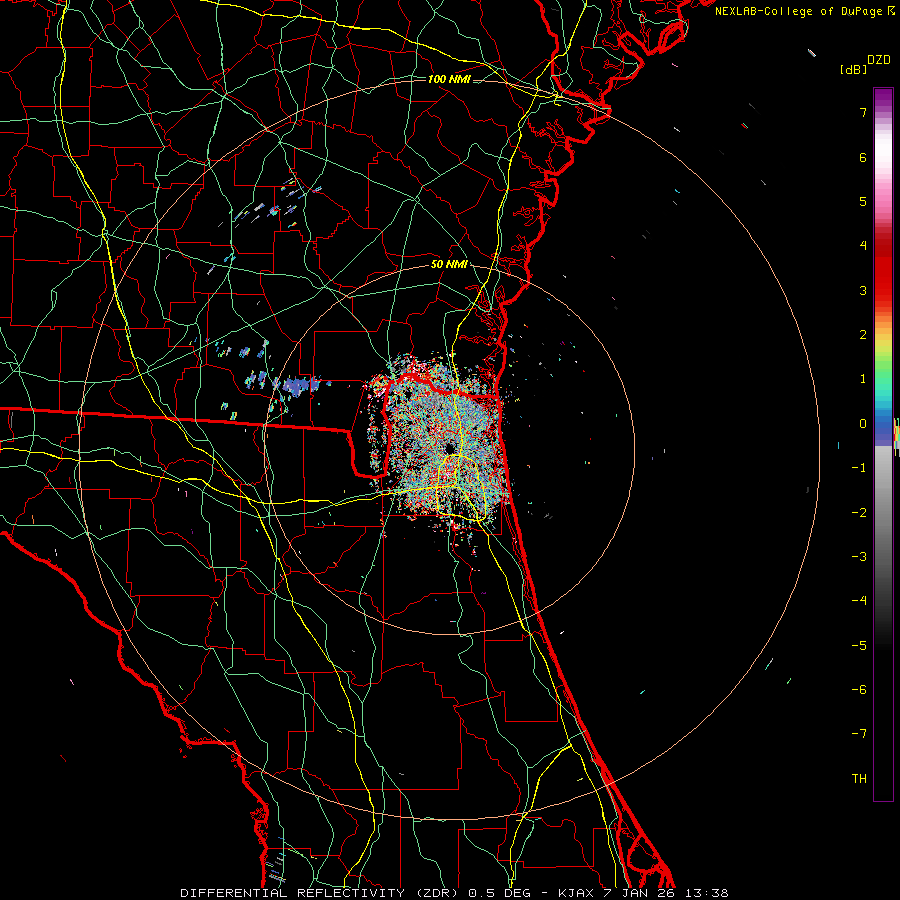Image resolution: width=900 pixels, height=900 pixels.
Task: Select the -3 value on the ZDR scale
Action: pyautogui.click(x=859, y=557)
